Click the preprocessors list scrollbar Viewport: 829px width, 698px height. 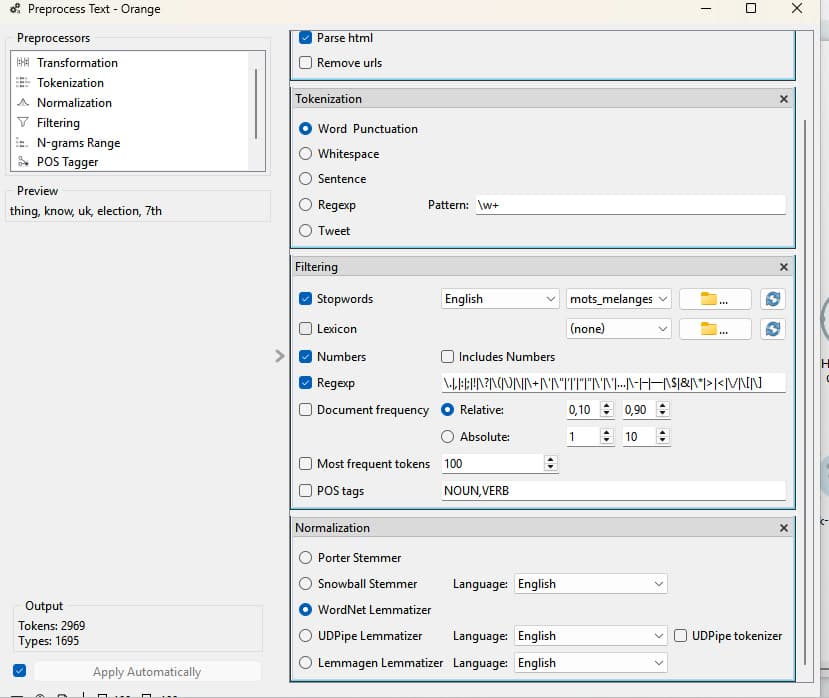tap(256, 104)
